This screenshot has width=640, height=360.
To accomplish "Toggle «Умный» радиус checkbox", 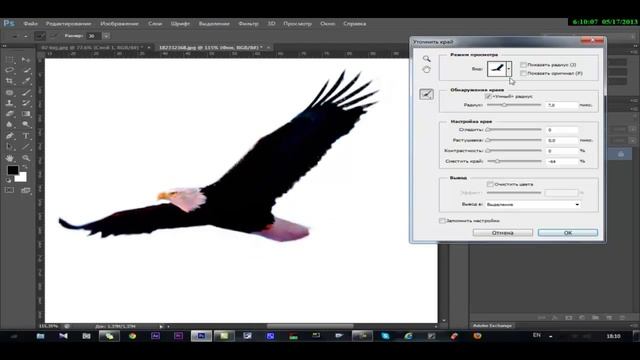I will [488, 97].
